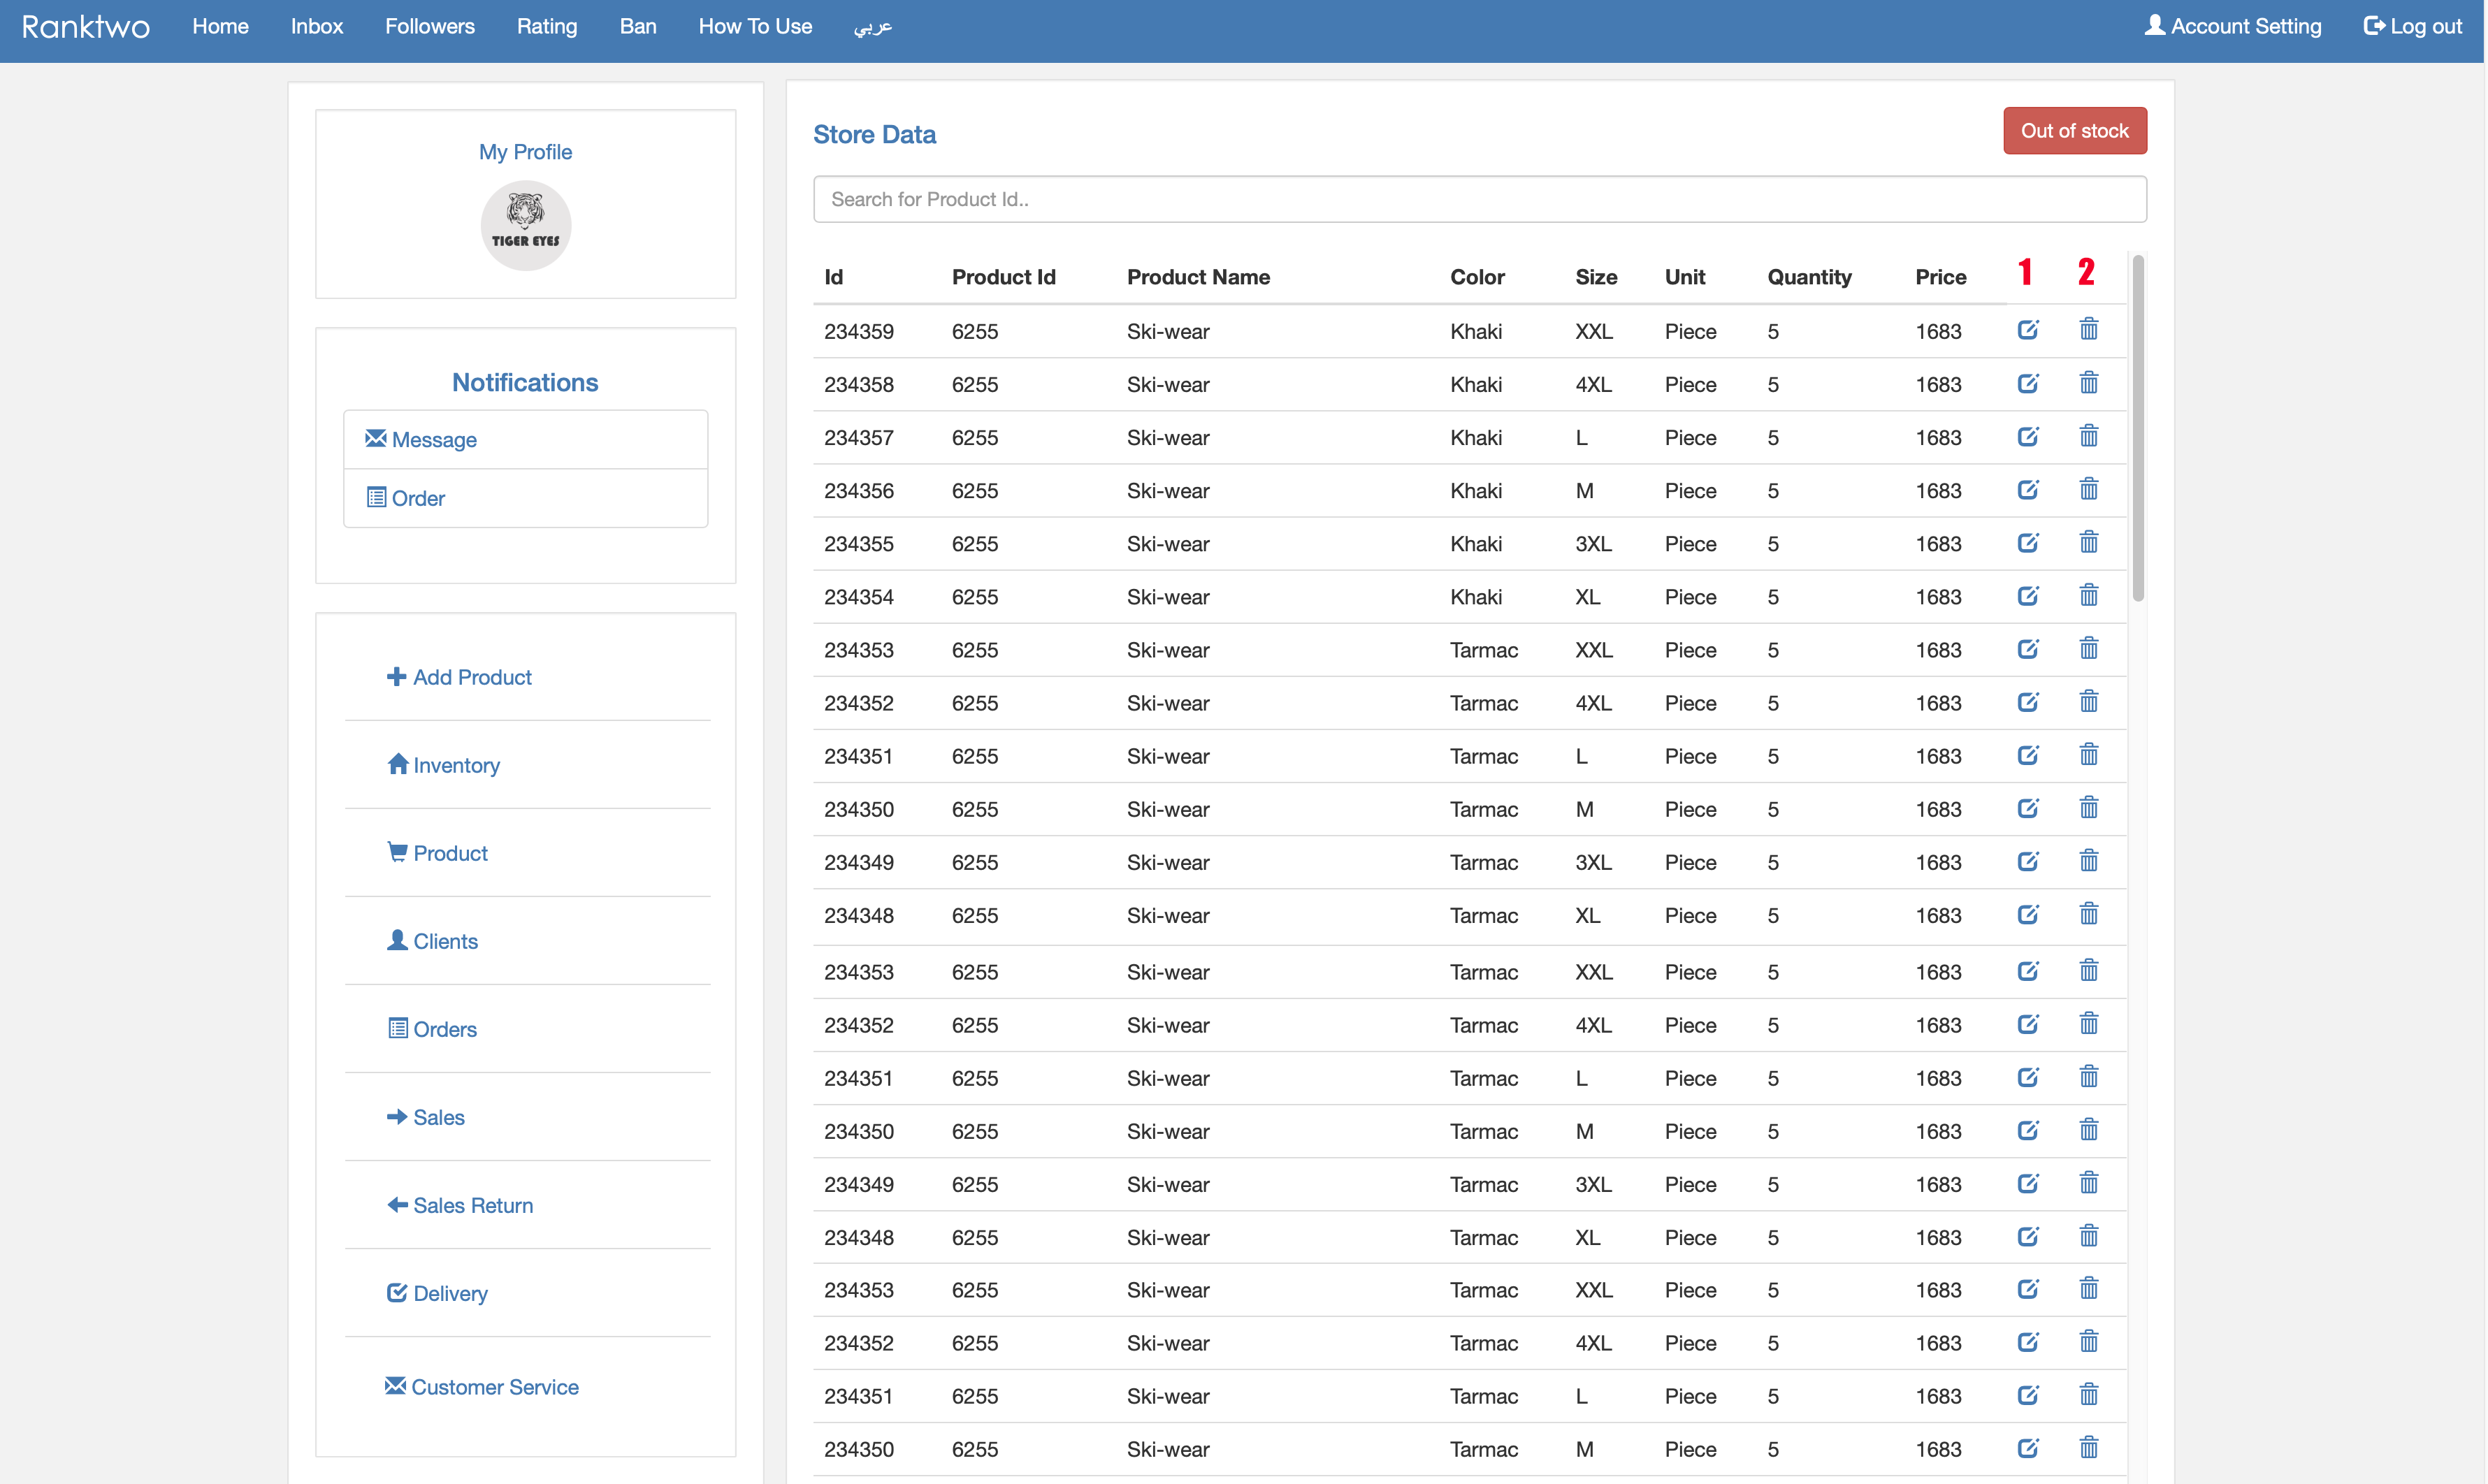Open Sales Return from sidebar
2488x1484 pixels.
[459, 1205]
